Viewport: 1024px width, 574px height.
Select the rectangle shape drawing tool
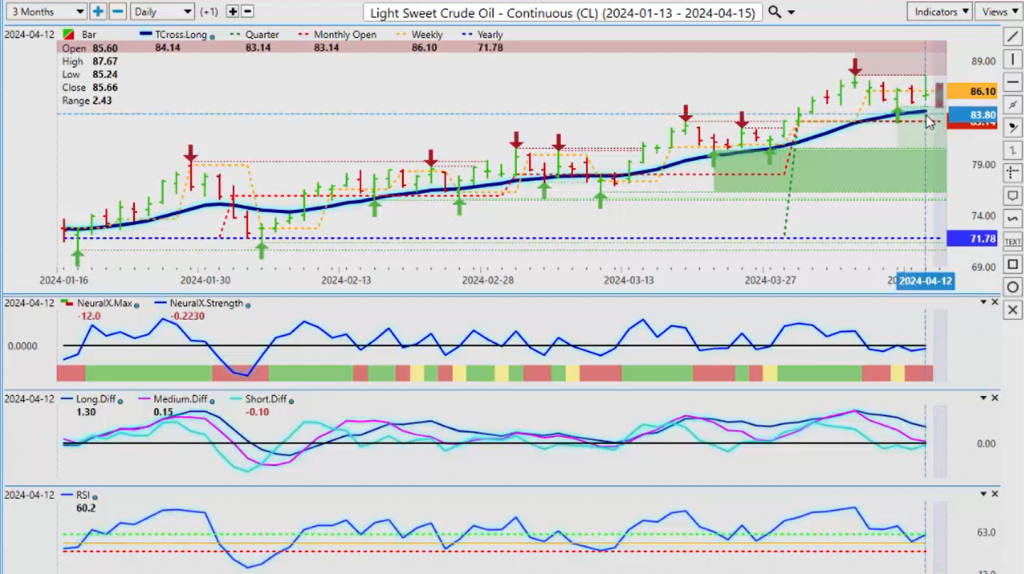click(x=1012, y=264)
